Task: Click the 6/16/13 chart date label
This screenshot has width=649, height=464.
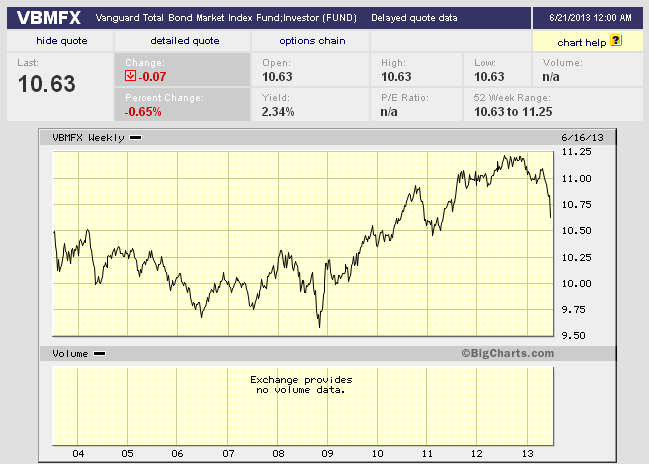Action: (x=582, y=137)
